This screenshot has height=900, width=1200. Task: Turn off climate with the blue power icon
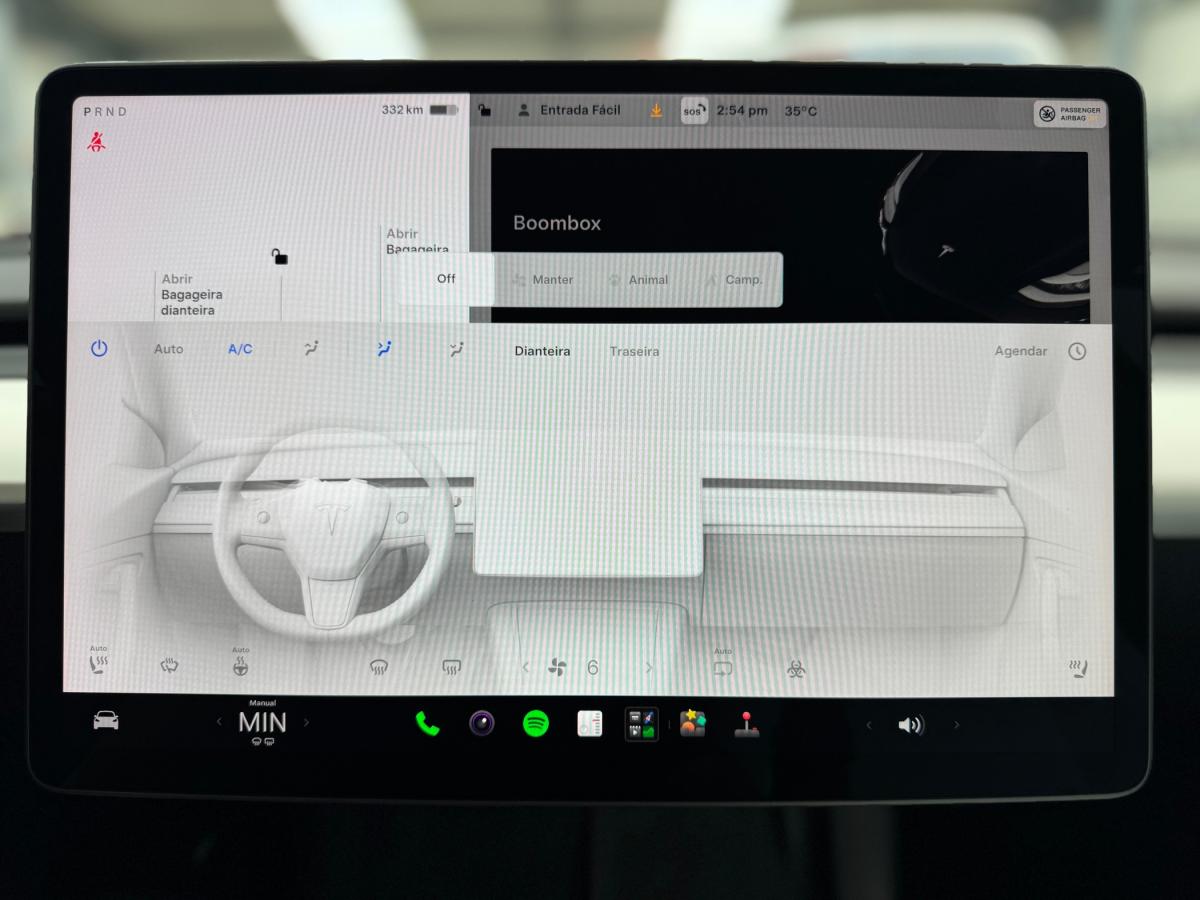click(99, 349)
